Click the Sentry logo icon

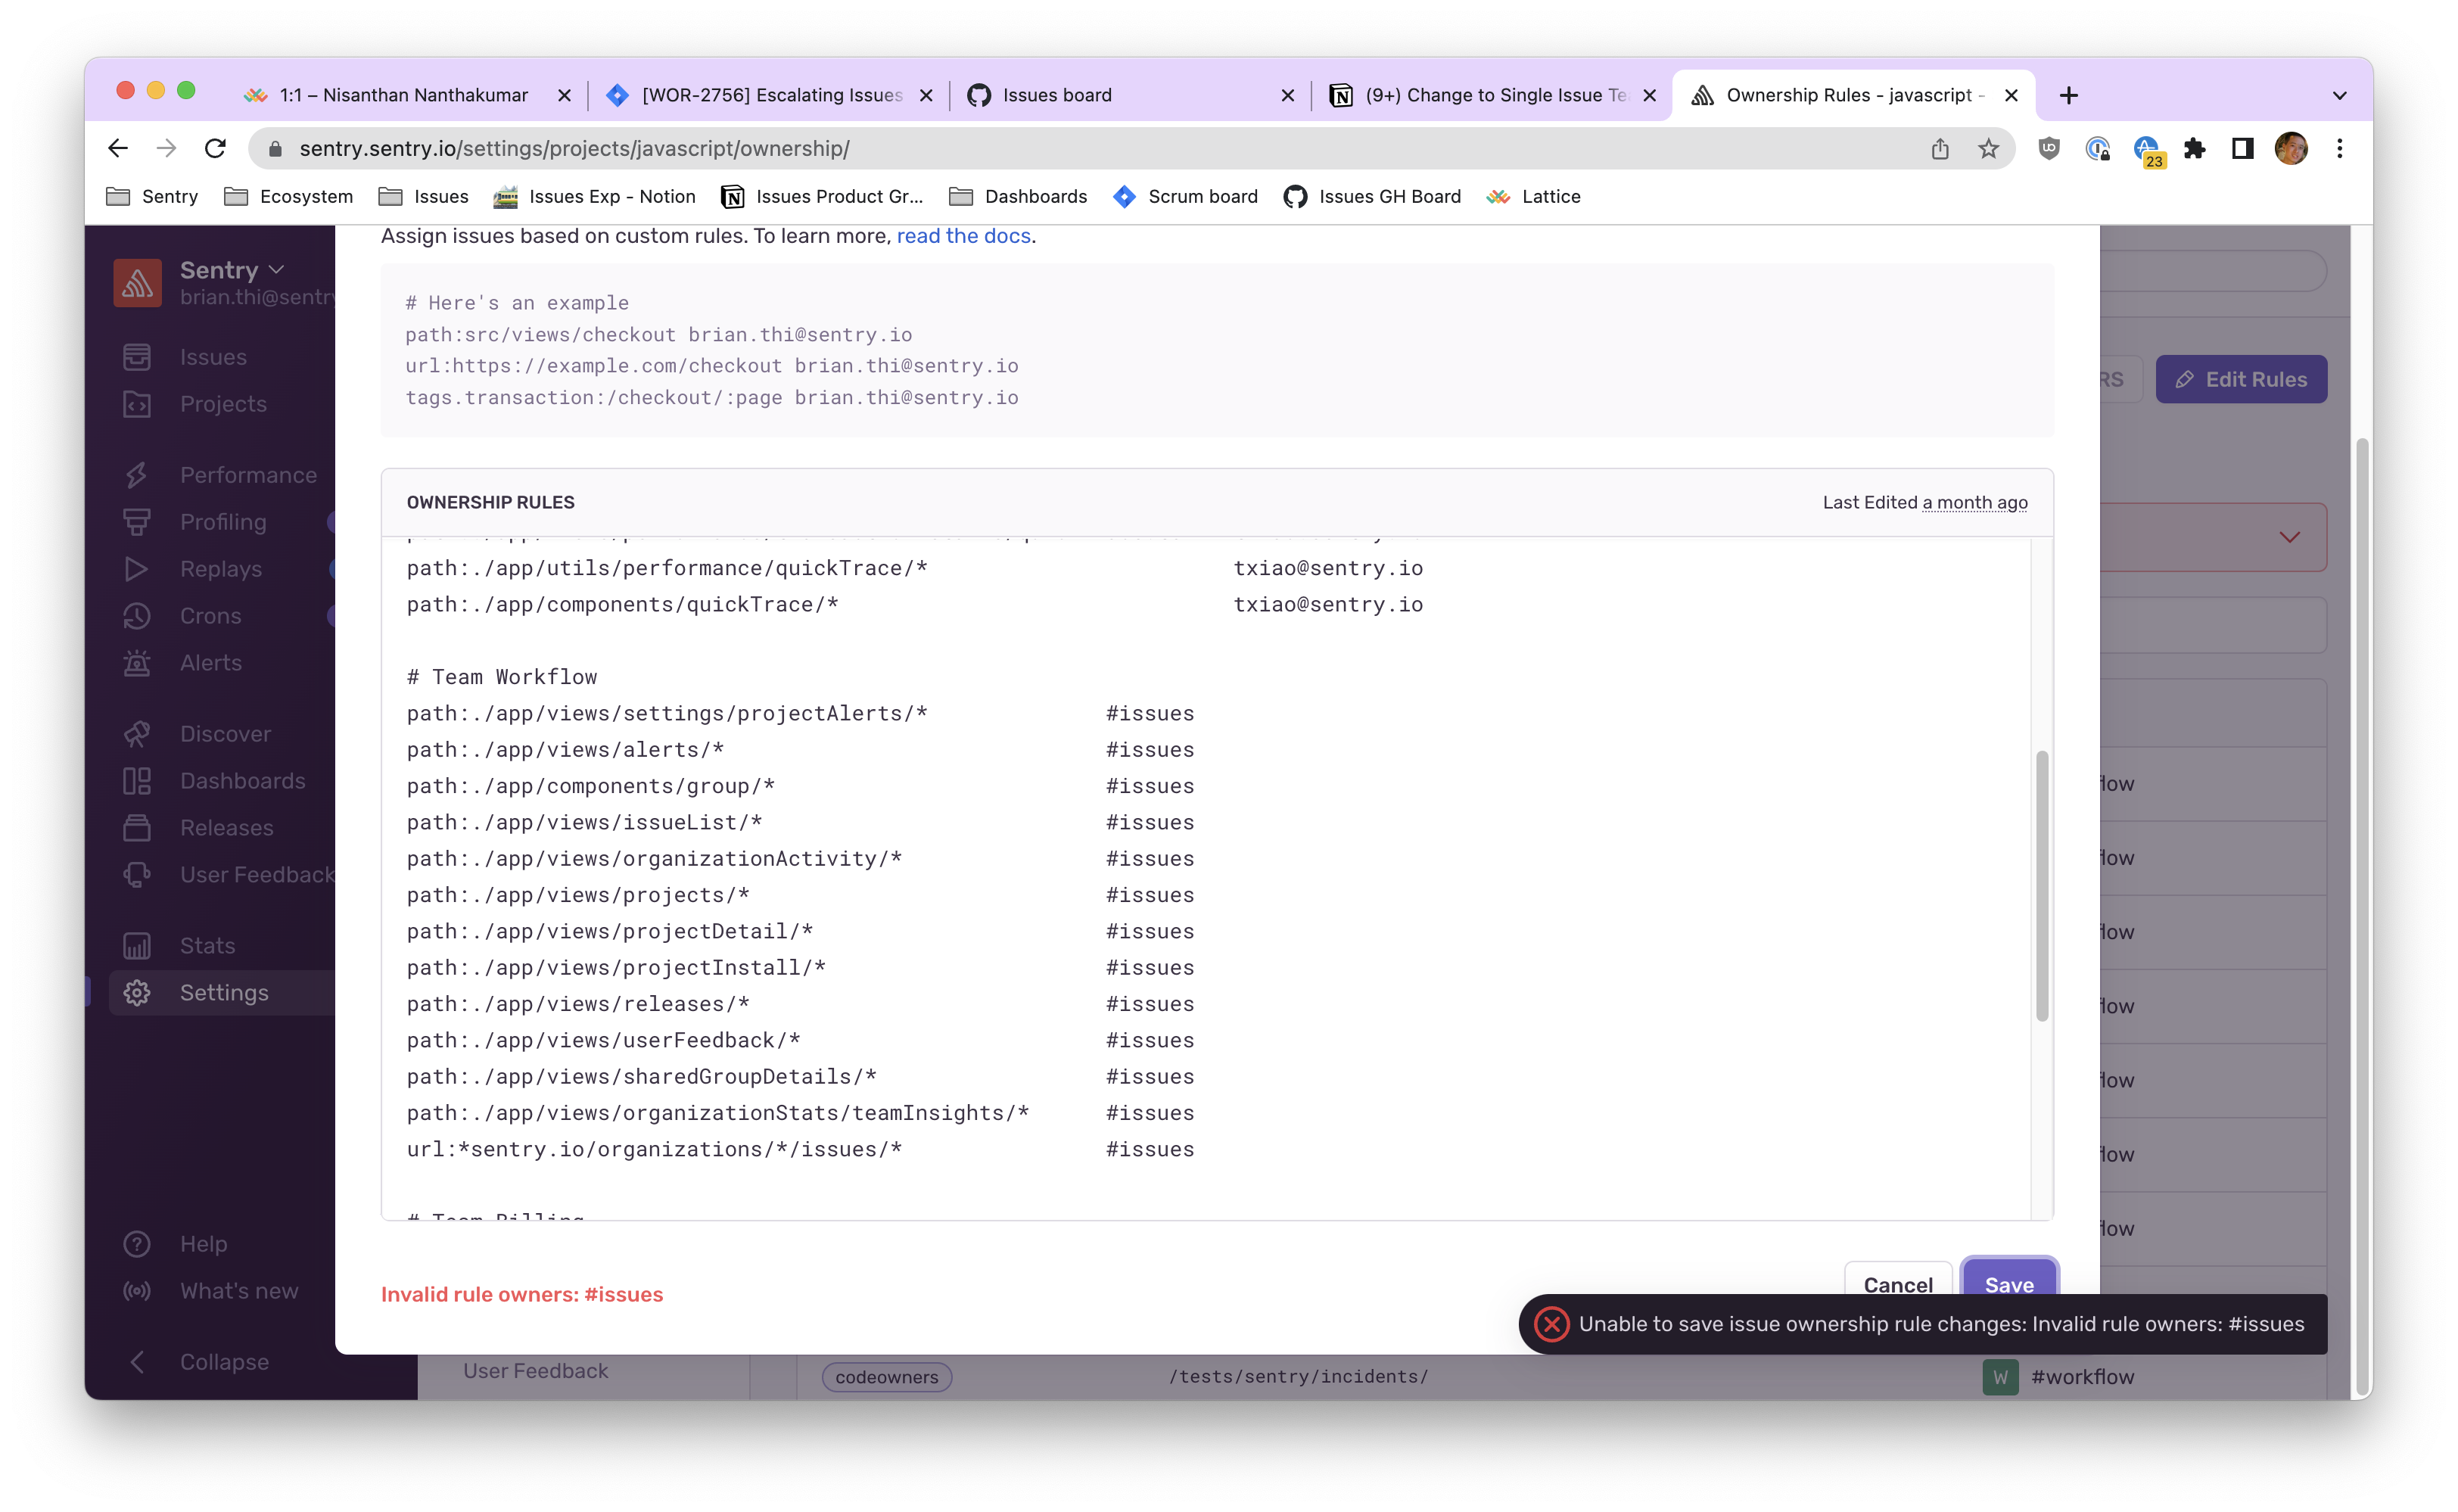(x=137, y=282)
